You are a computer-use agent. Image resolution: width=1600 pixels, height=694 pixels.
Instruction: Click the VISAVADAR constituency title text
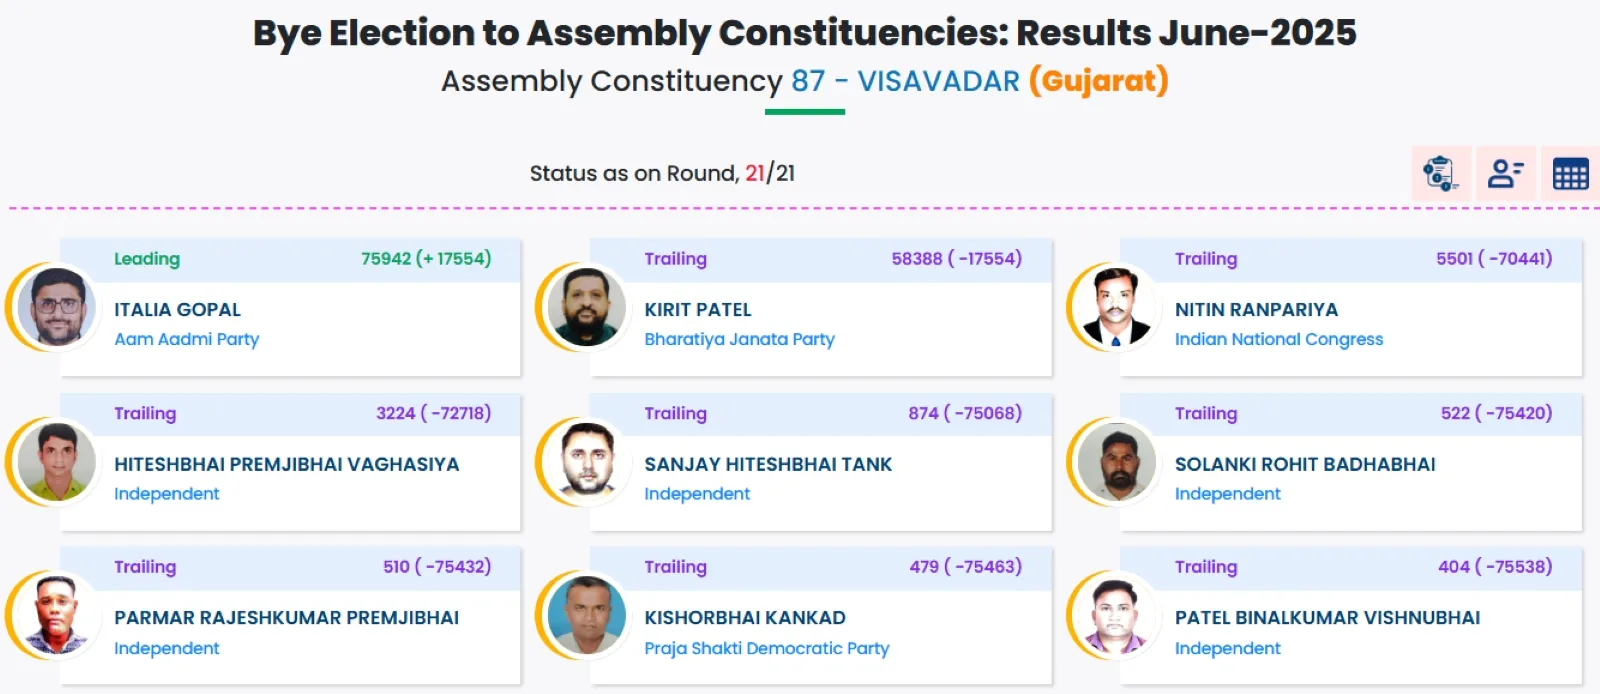coord(938,81)
